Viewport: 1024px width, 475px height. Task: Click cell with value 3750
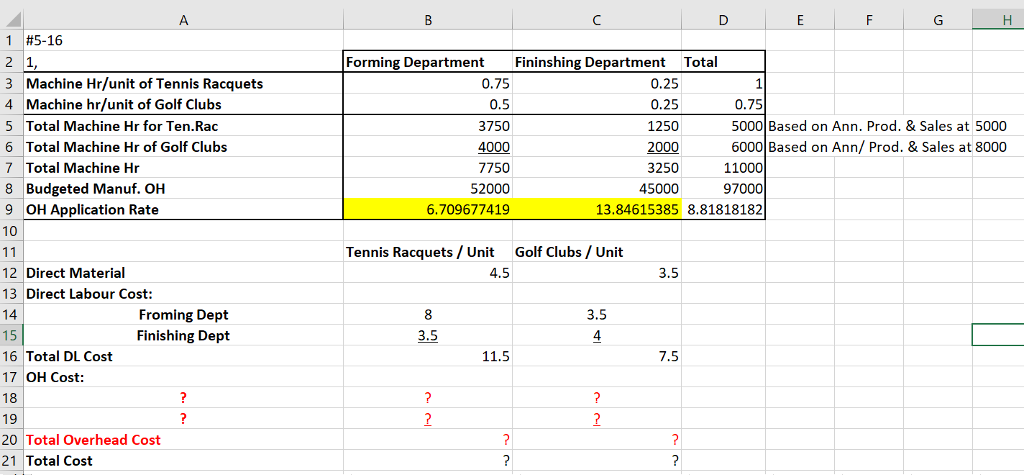coord(428,126)
